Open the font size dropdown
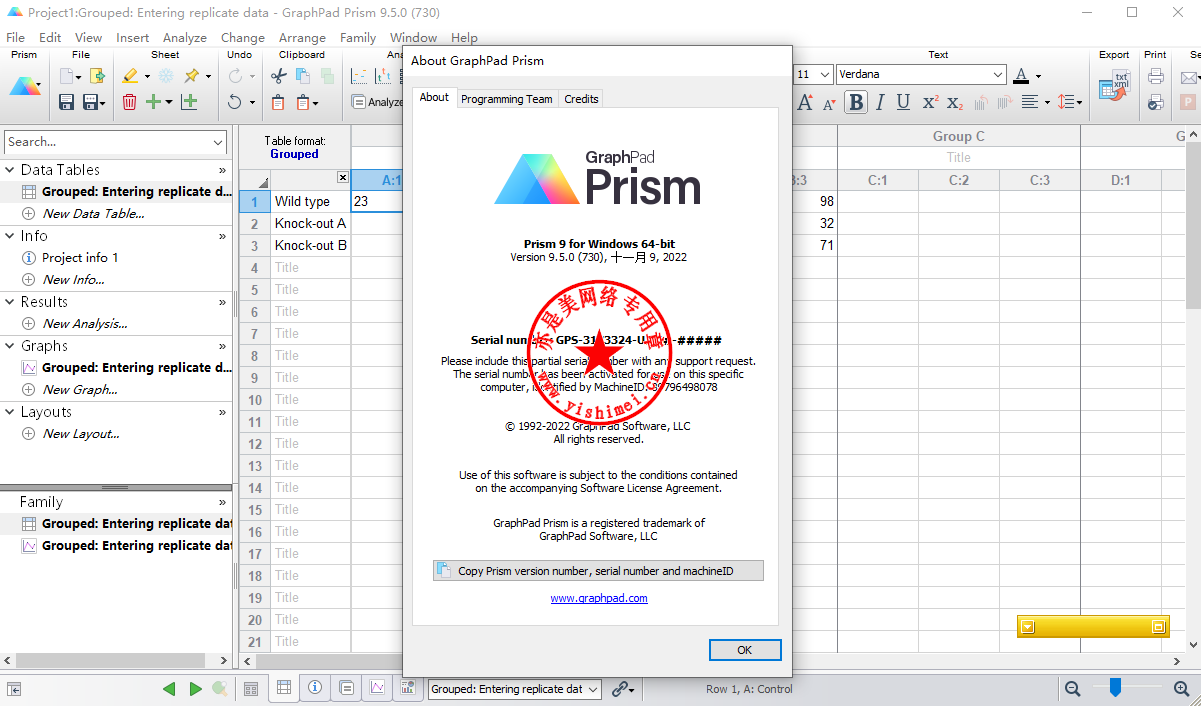This screenshot has width=1201, height=706. tap(825, 75)
